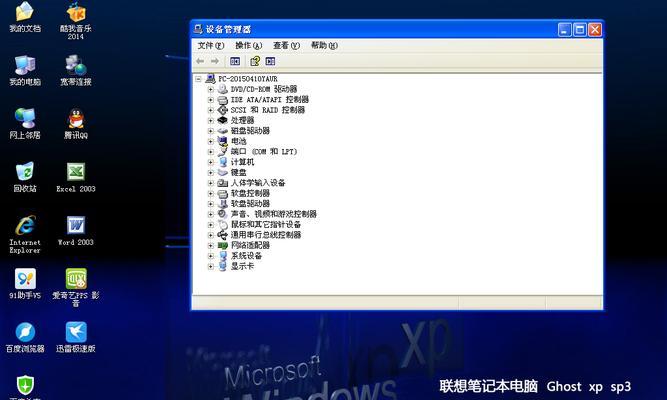This screenshot has width=667, height=400.
Task: Click the Forward arrow in Device Manager toolbar
Action: [x=215, y=61]
